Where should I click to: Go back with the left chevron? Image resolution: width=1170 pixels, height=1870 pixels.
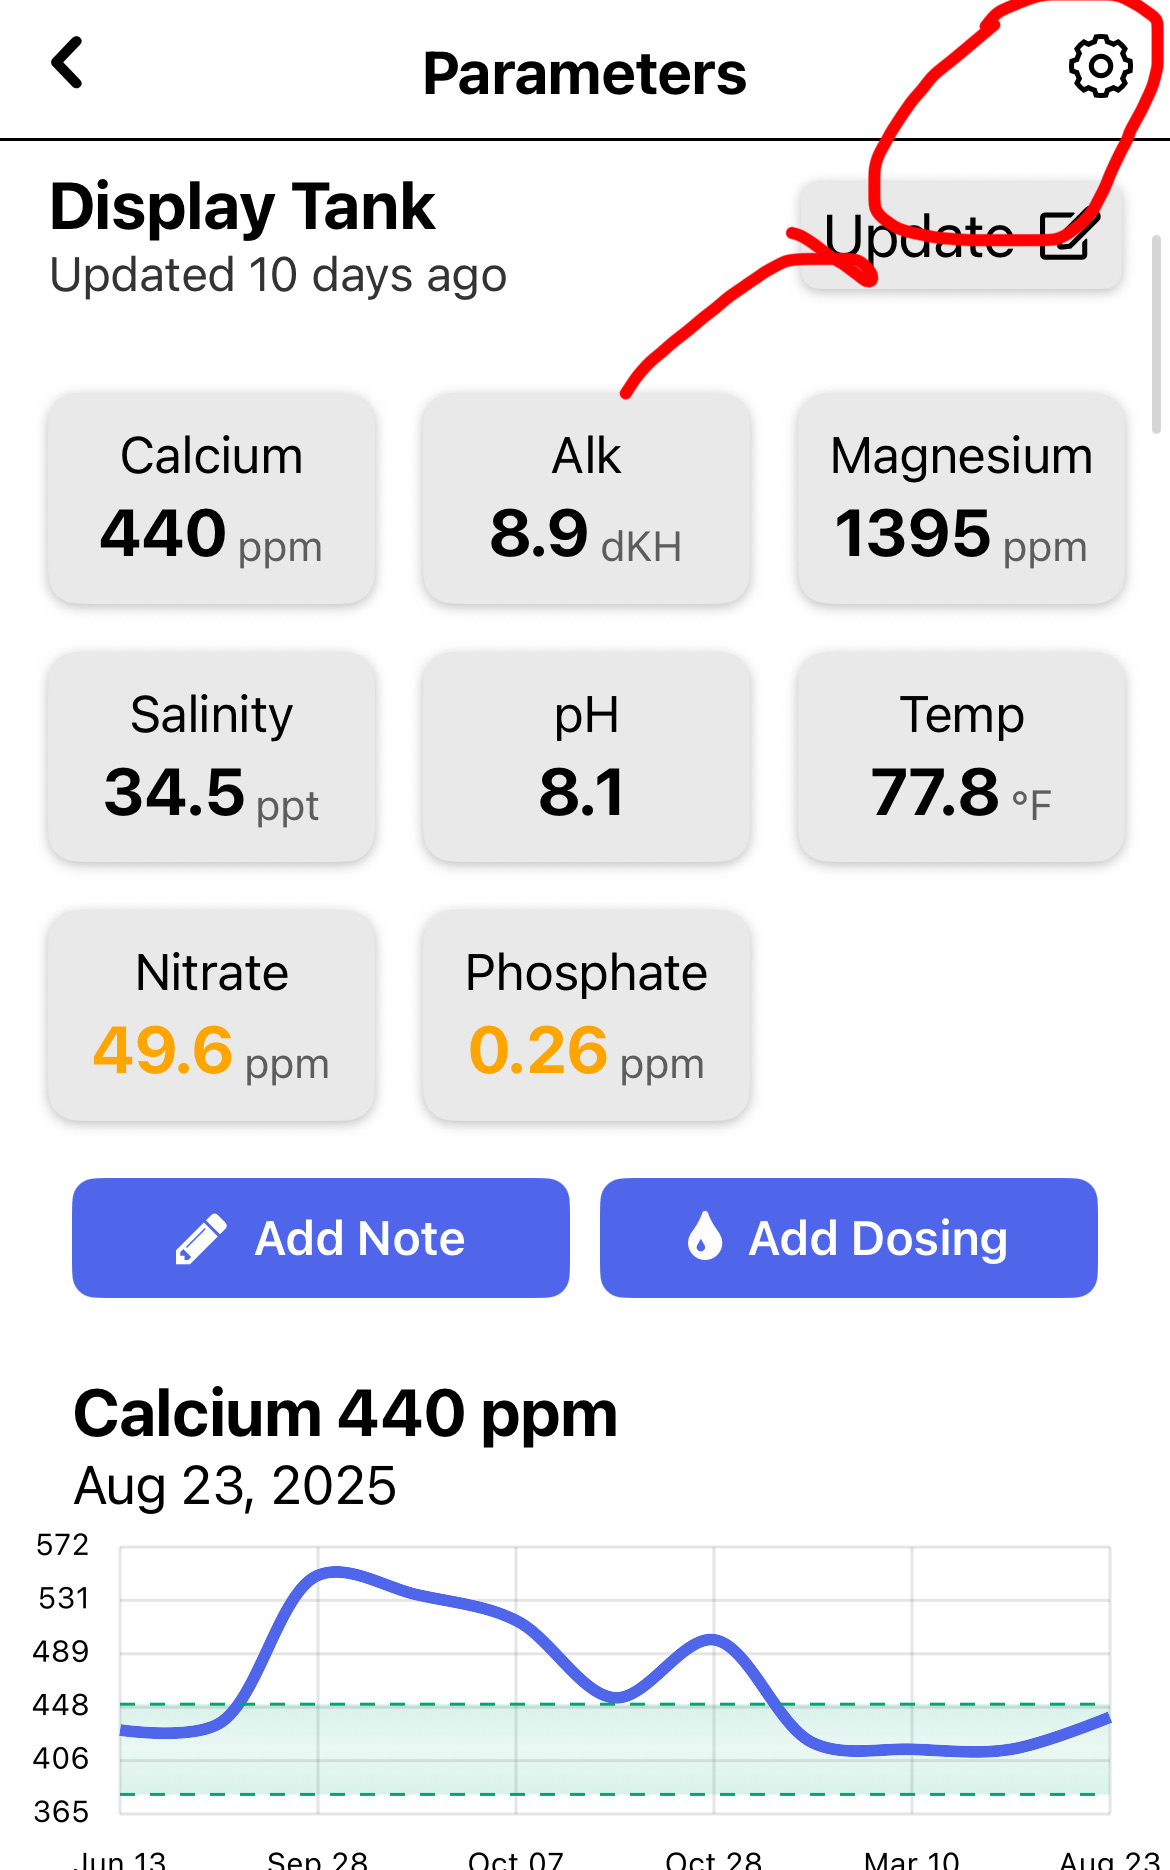[x=67, y=64]
